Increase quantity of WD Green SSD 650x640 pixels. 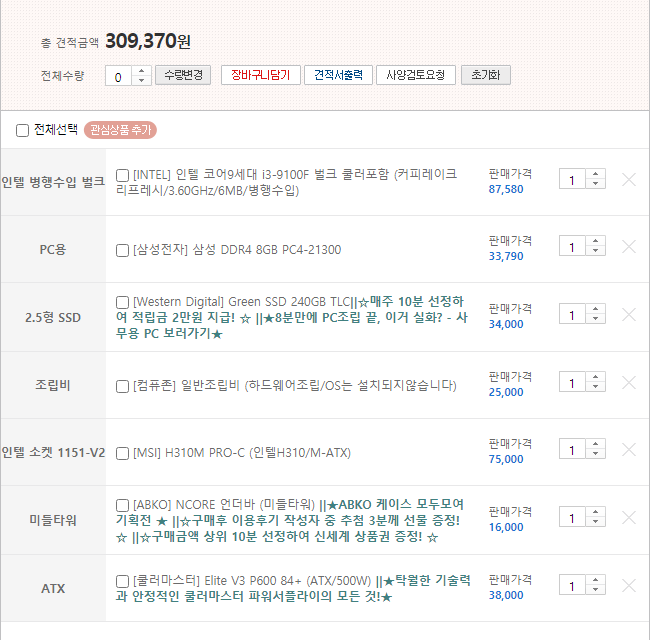point(596,309)
